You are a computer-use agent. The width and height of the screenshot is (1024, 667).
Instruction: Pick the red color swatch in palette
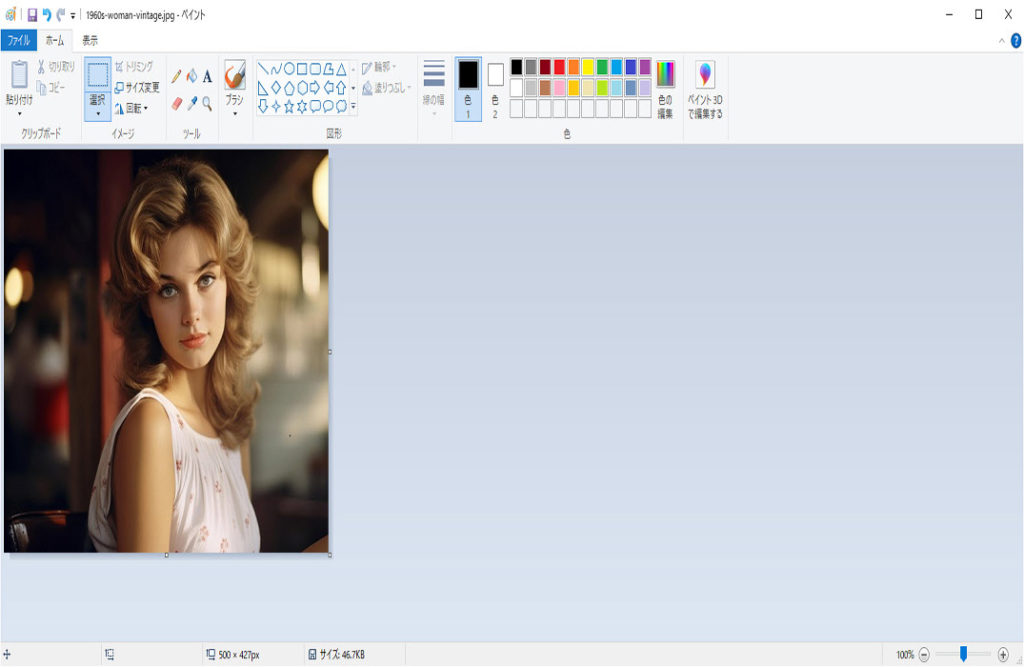pyautogui.click(x=559, y=67)
